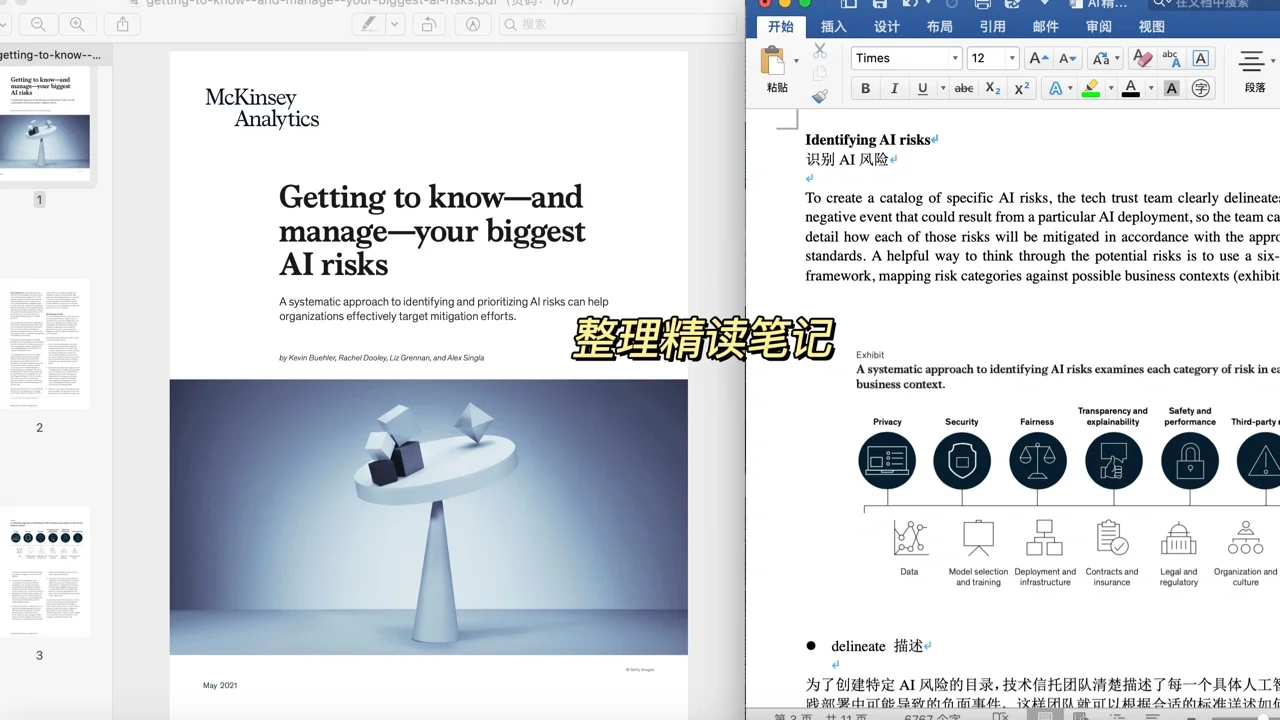Open the enclosed characters 字 tool
Screen dimensions: 1280x720
[x=1201, y=89]
